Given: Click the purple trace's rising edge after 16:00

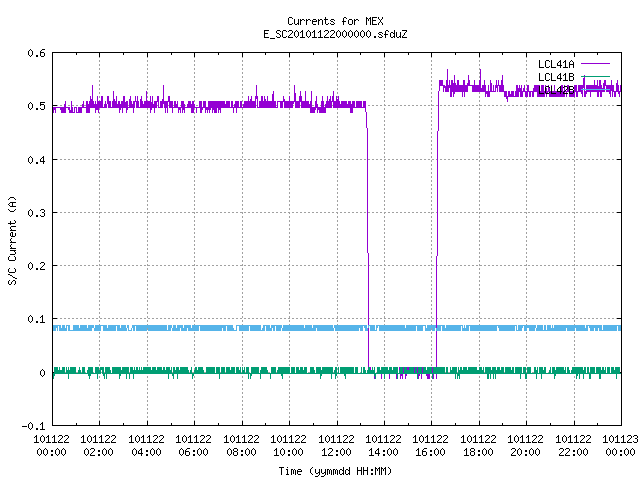Looking at the screenshot, I should pyautogui.click(x=437, y=229).
